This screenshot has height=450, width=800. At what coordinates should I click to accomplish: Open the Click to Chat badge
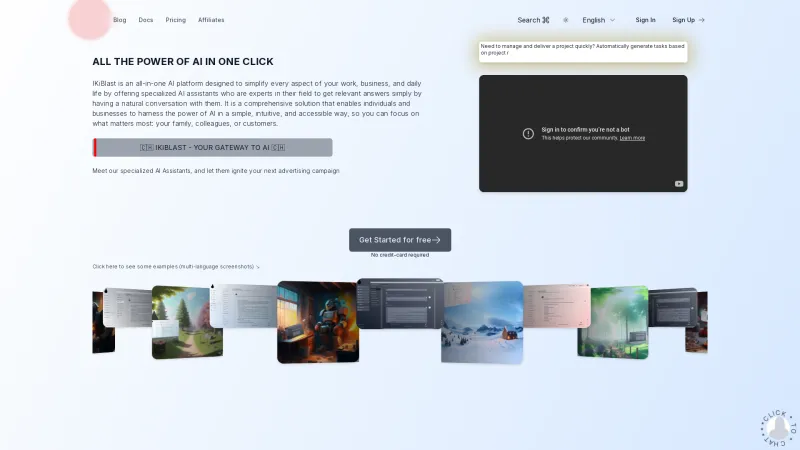point(779,428)
